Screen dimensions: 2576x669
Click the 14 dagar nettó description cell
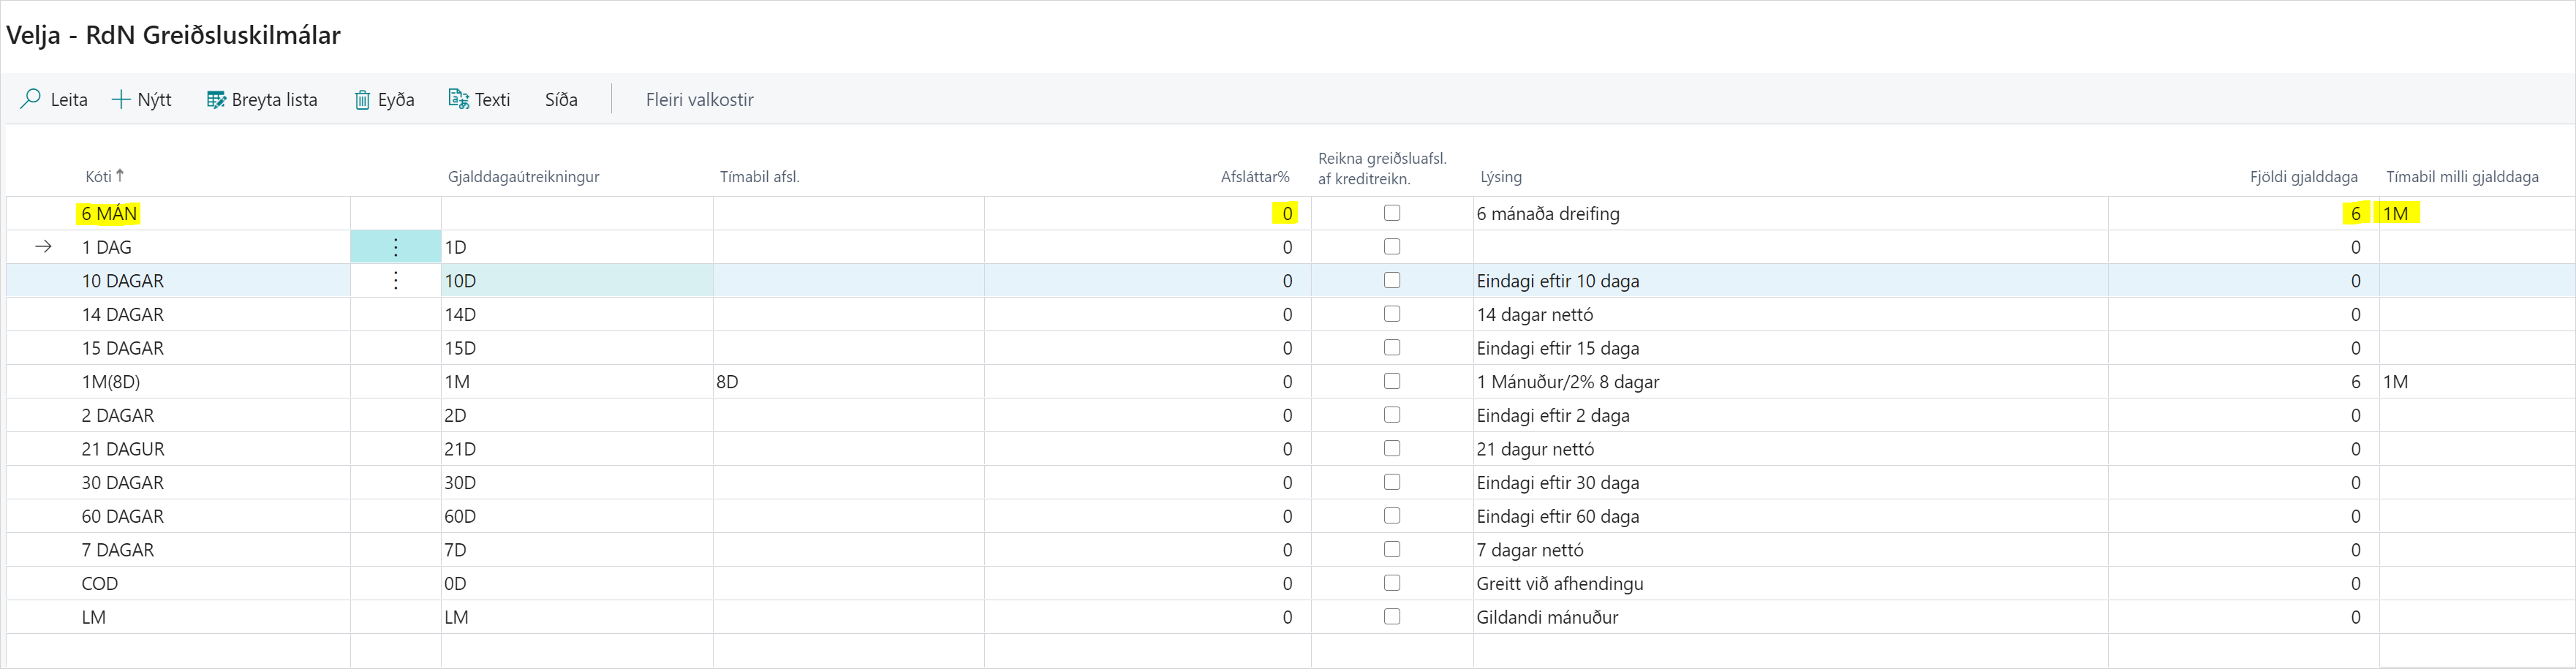[1534, 315]
